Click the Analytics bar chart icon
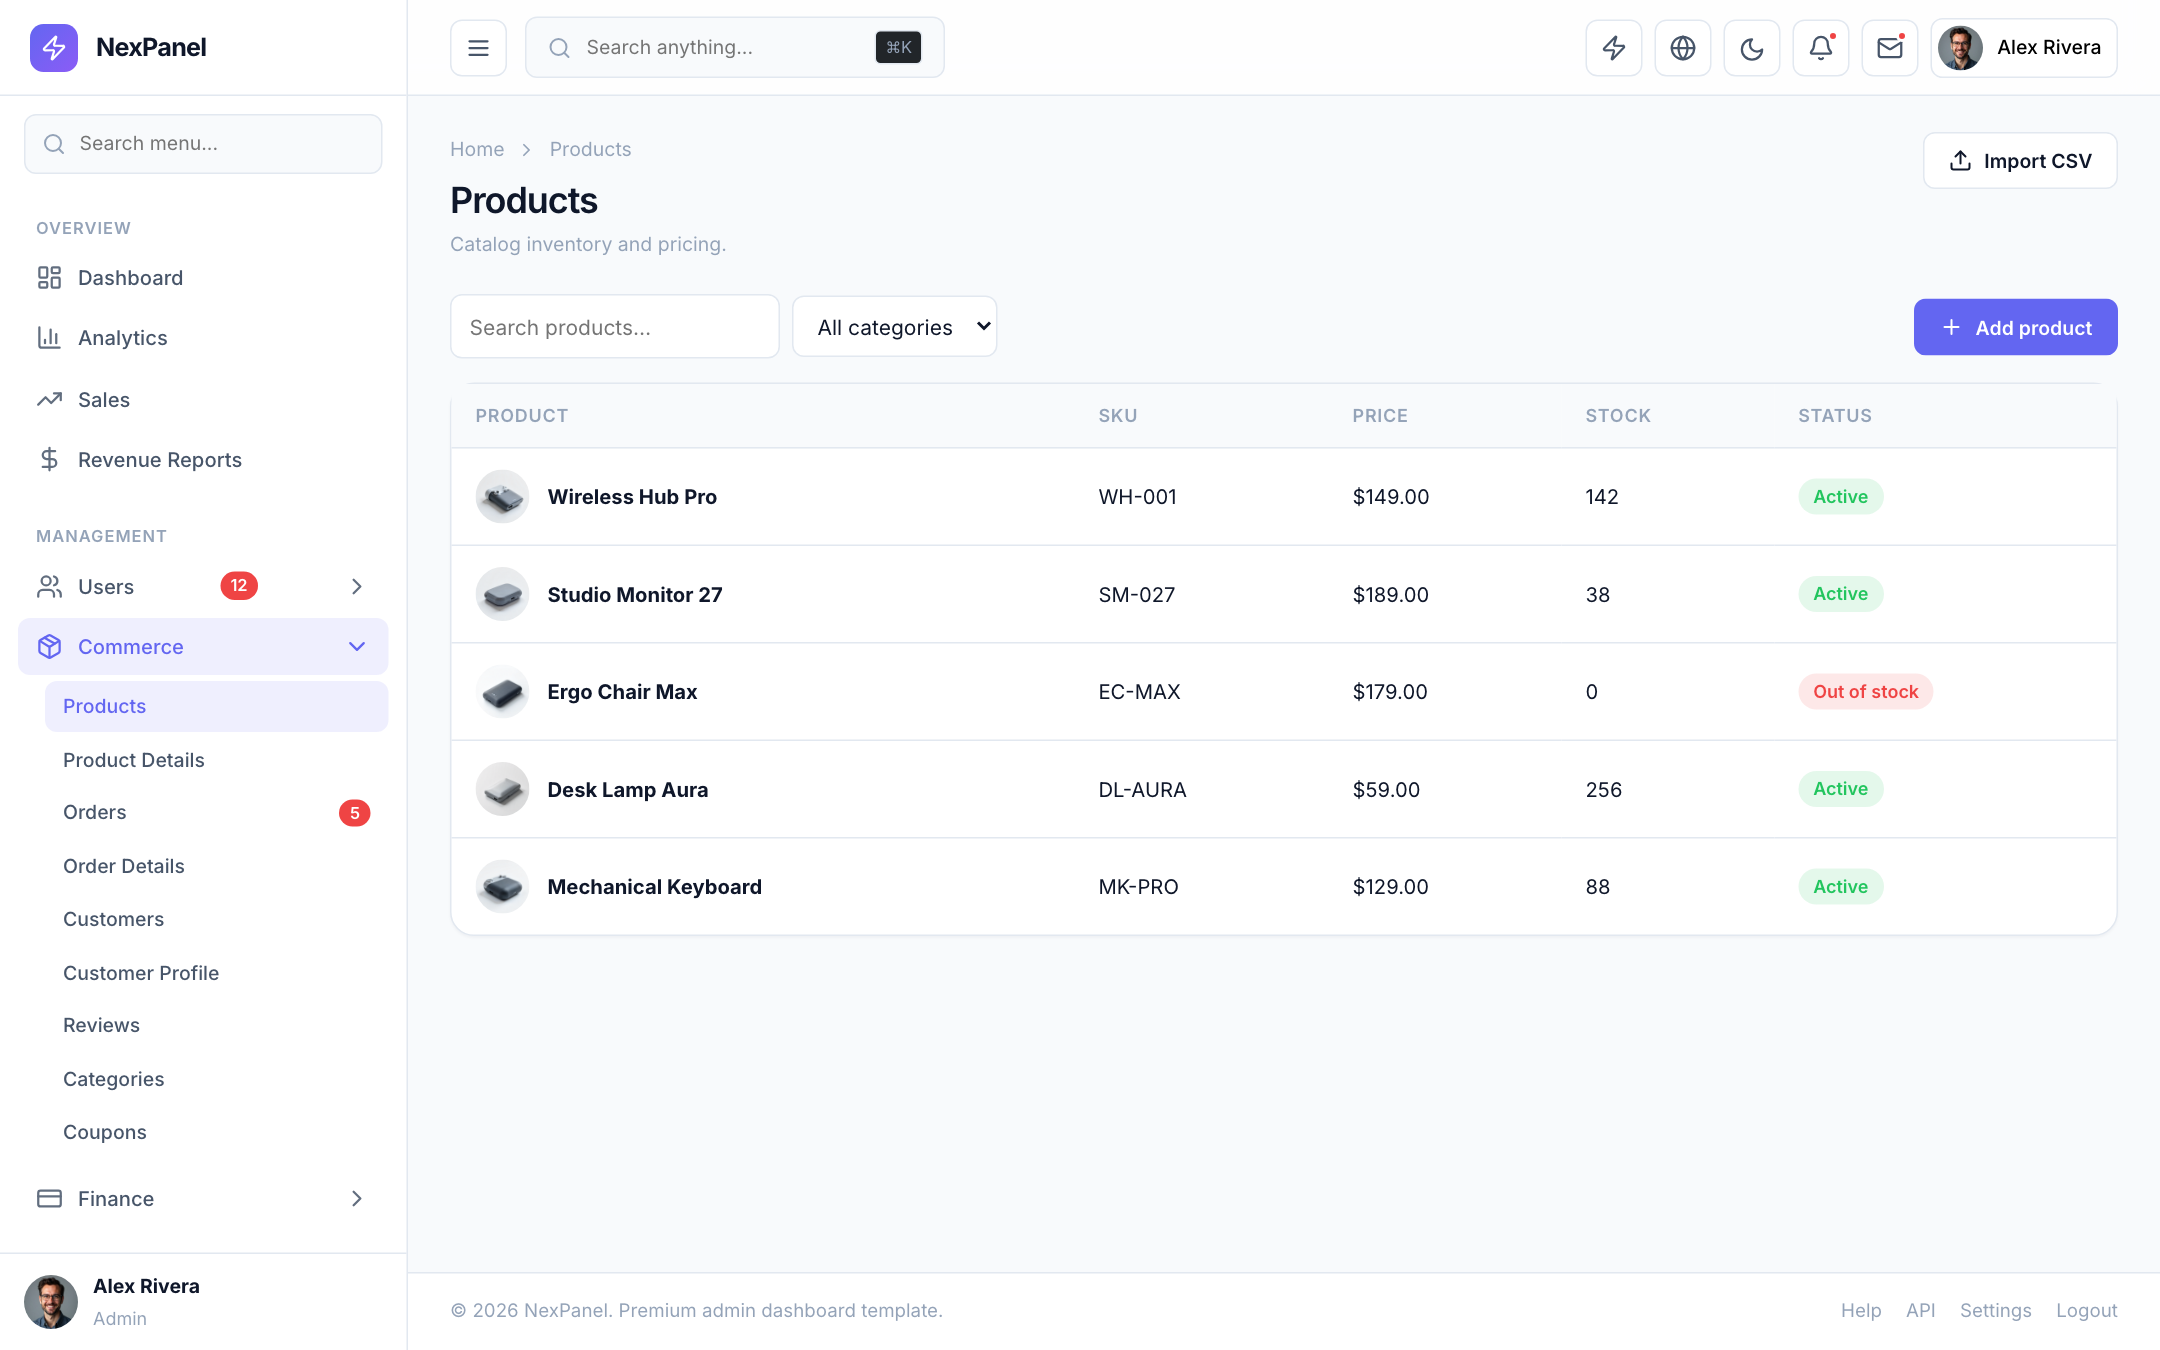 (49, 337)
